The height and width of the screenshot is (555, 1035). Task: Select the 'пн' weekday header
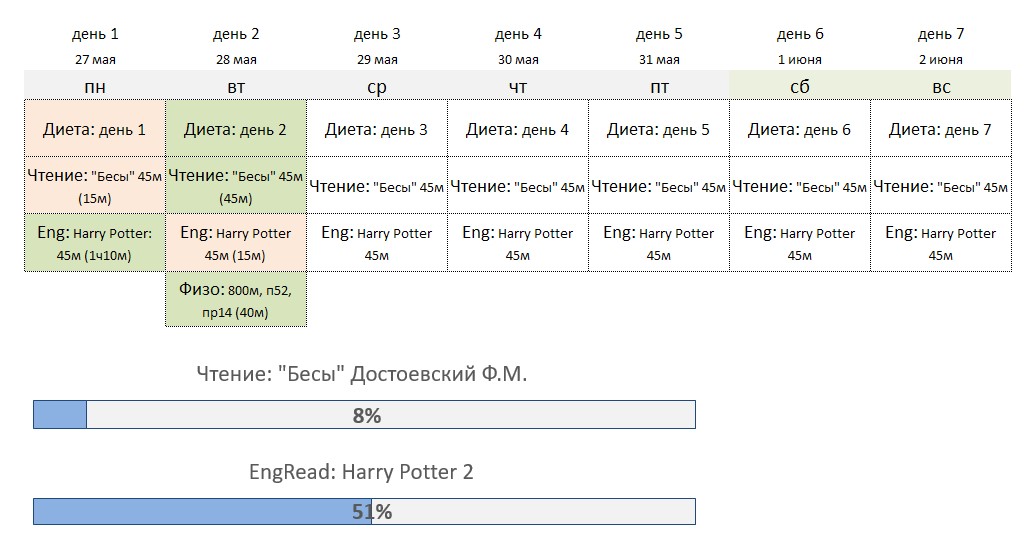tap(95, 86)
